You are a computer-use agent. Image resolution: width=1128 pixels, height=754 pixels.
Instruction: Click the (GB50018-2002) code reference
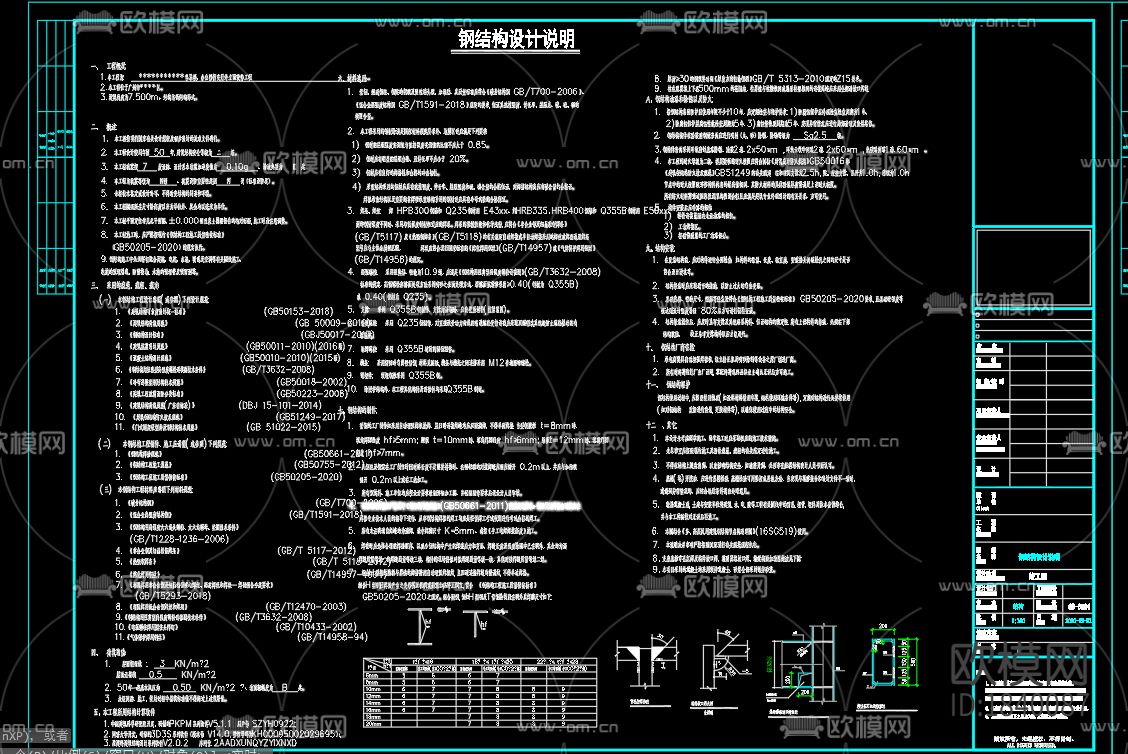(x=311, y=382)
